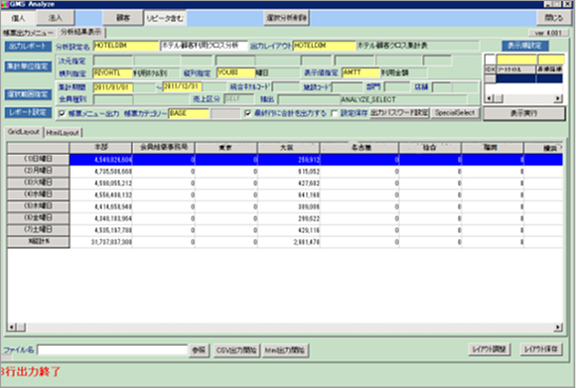The width and height of the screenshot is (576, 388).
Task: Toggle the 設定保存 checkbox
Action: coord(334,114)
